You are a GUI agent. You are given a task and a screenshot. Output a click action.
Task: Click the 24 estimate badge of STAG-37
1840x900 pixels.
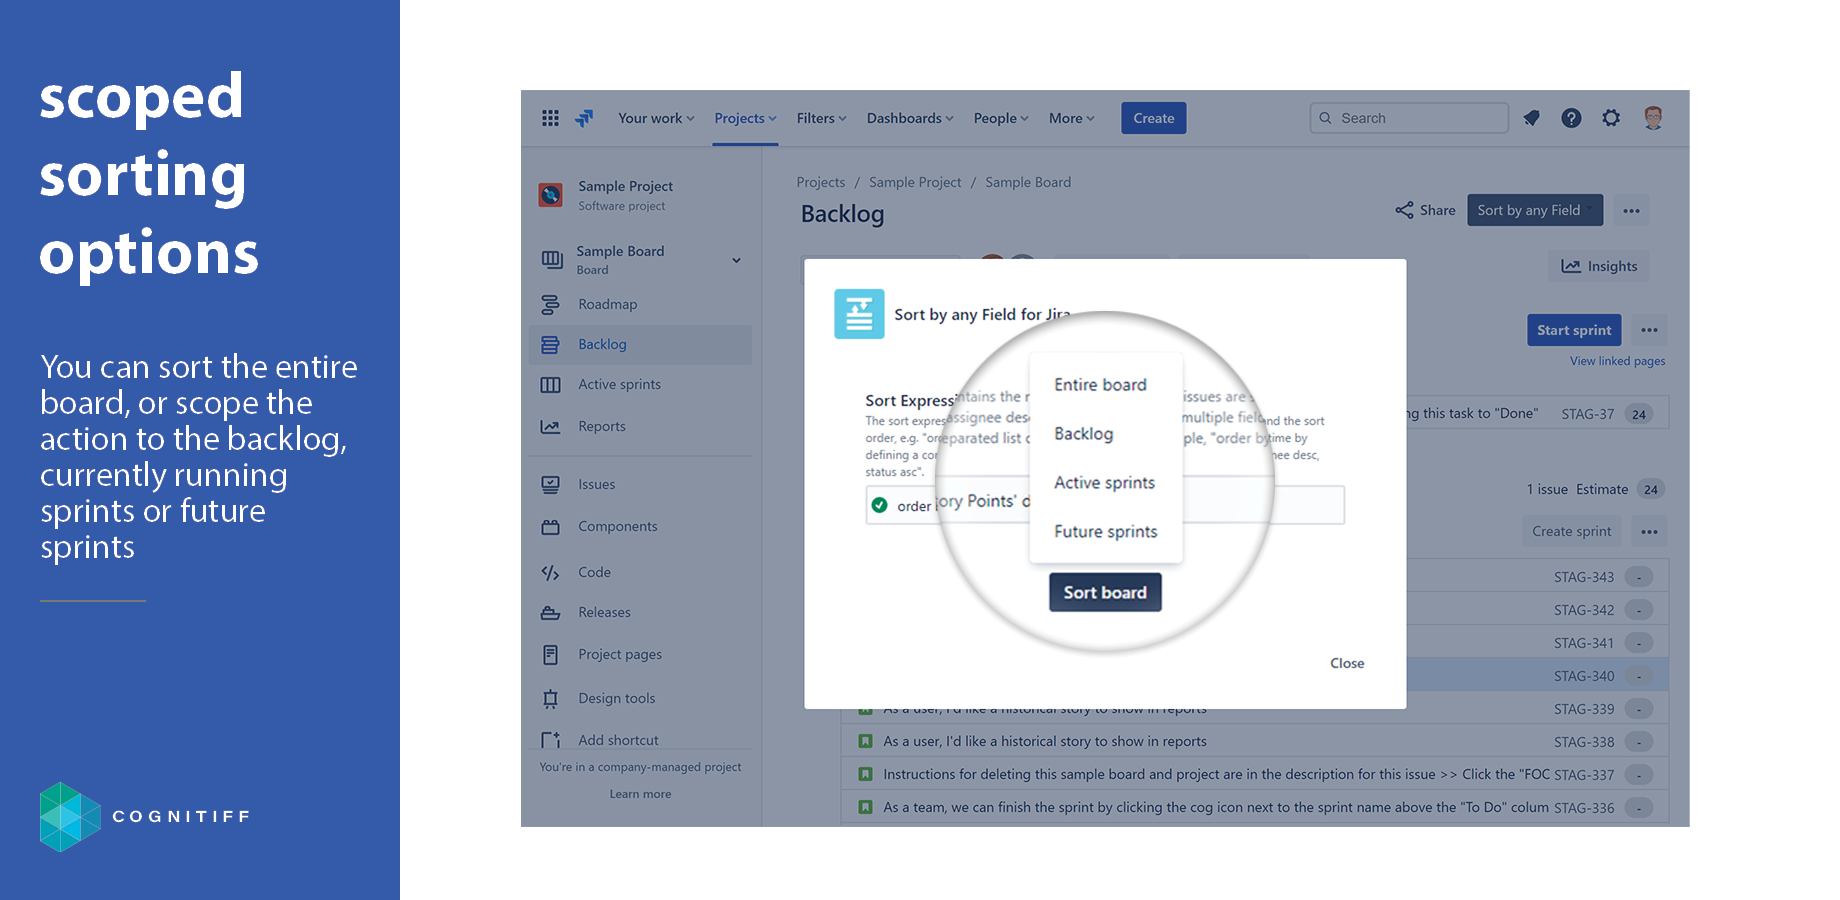pyautogui.click(x=1639, y=414)
